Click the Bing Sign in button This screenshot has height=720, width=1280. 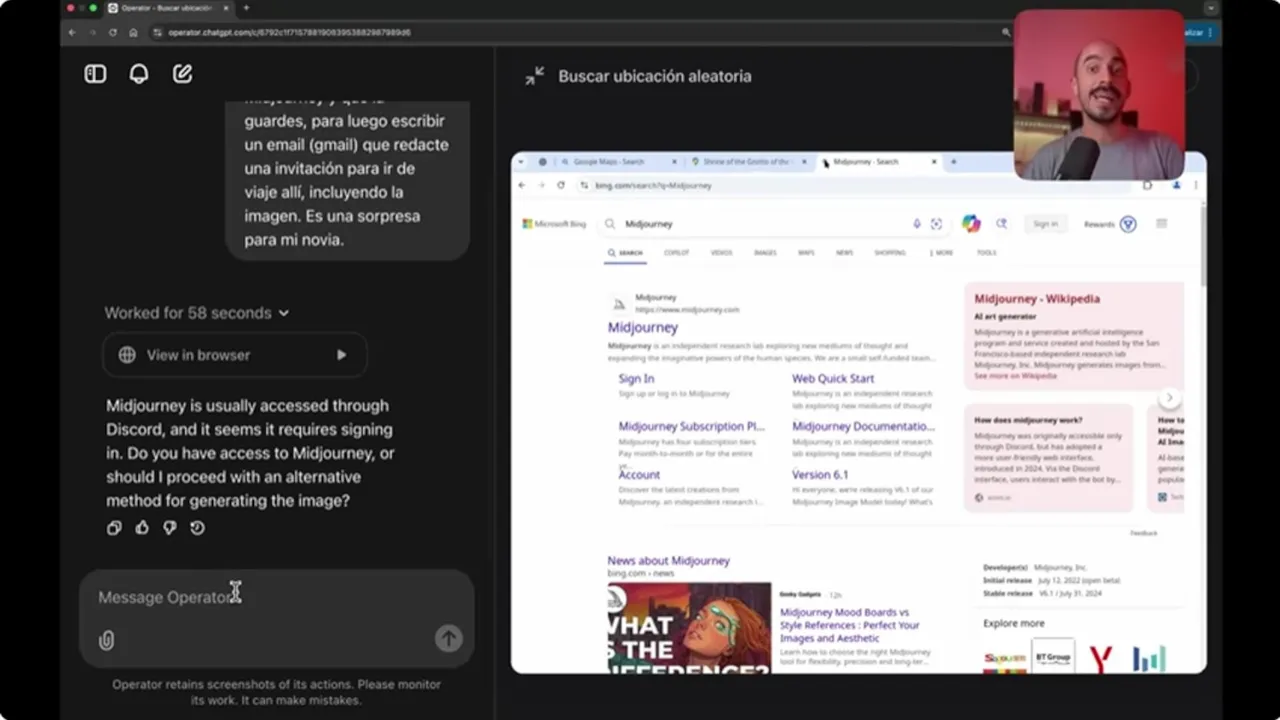coord(1046,224)
